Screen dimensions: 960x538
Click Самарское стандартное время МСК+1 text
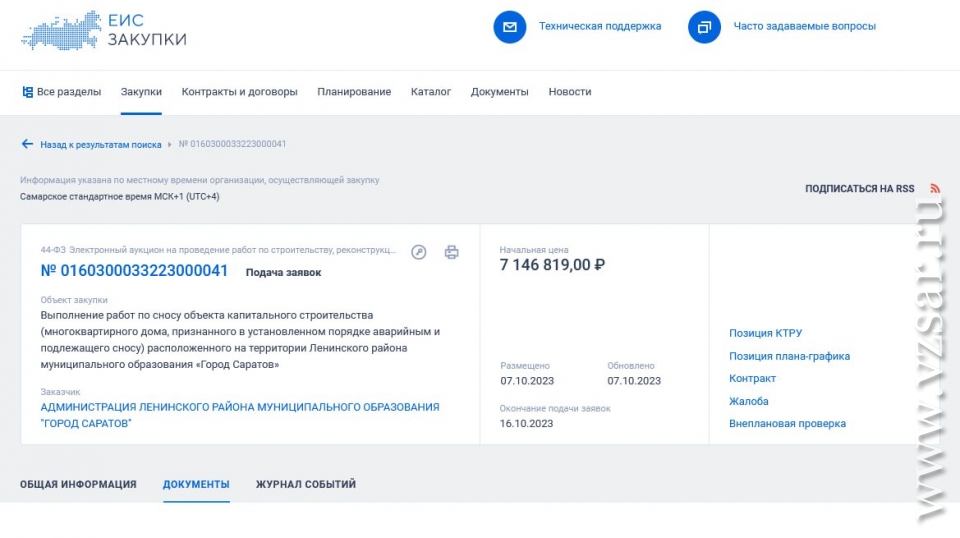[119, 196]
